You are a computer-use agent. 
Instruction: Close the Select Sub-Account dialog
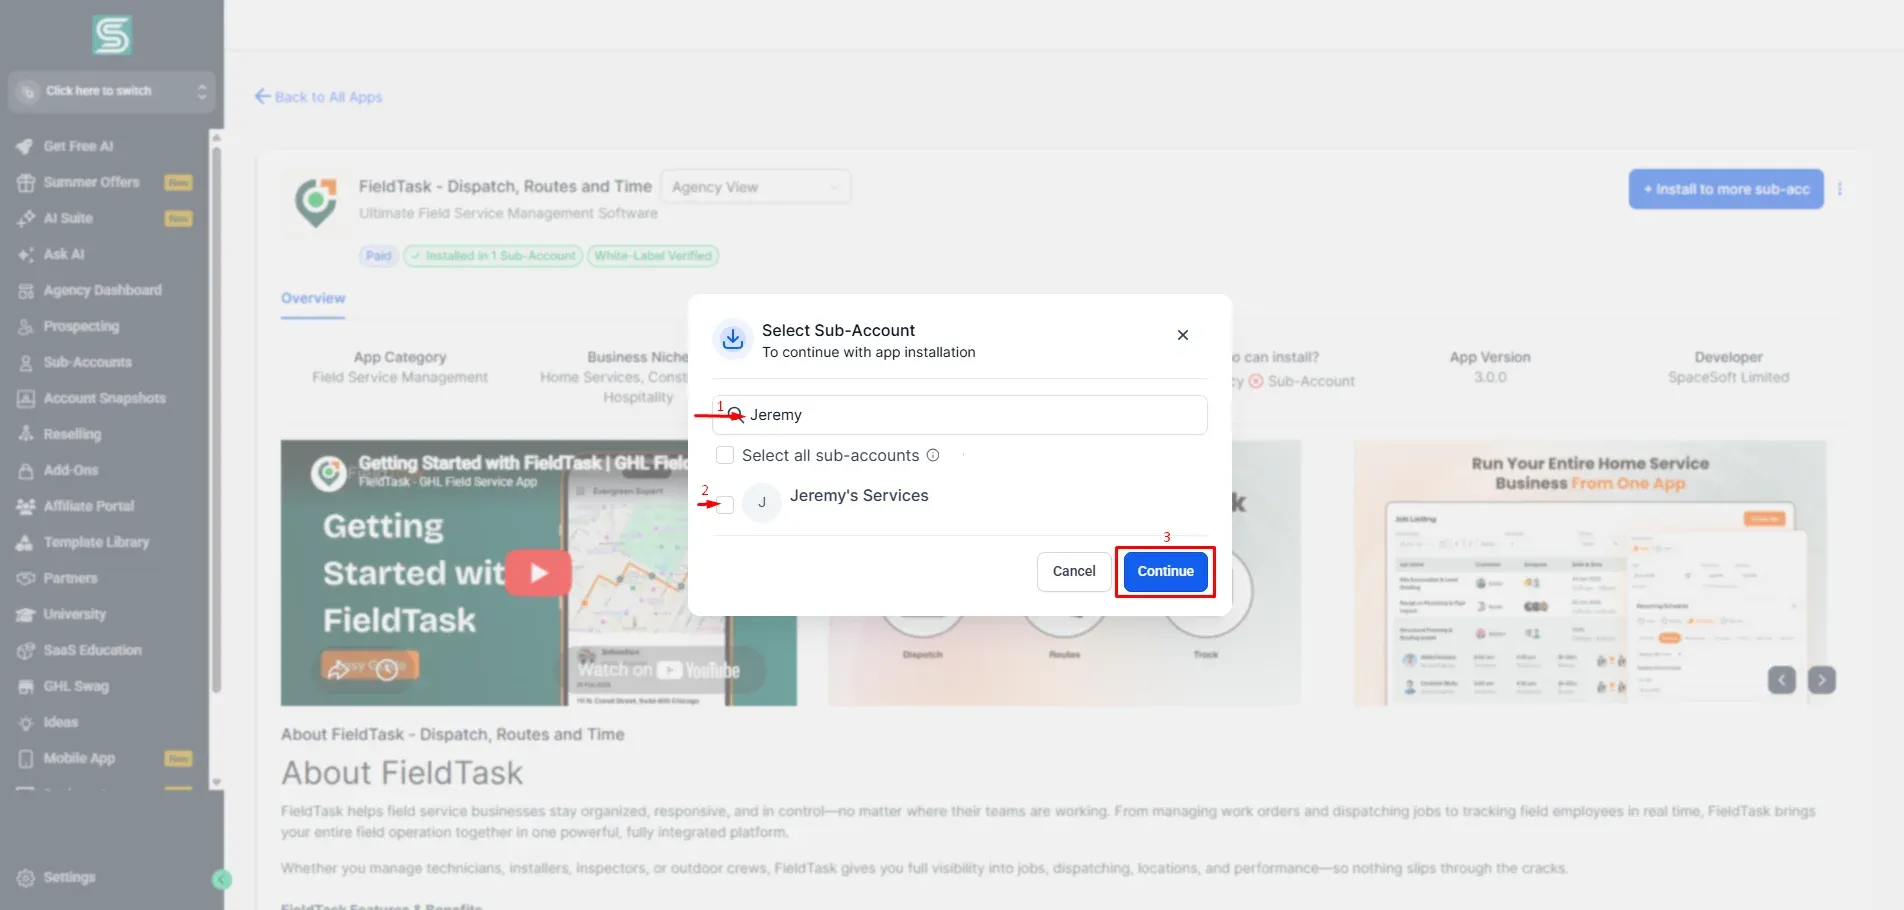[x=1183, y=335]
